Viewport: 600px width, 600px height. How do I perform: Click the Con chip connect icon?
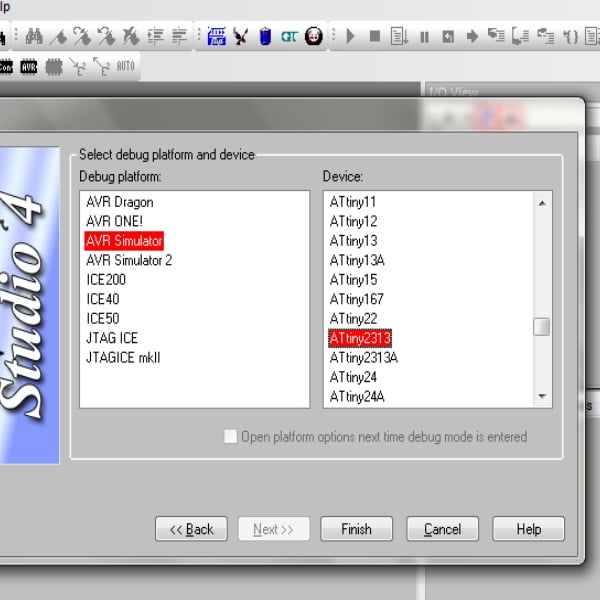(x=6, y=67)
